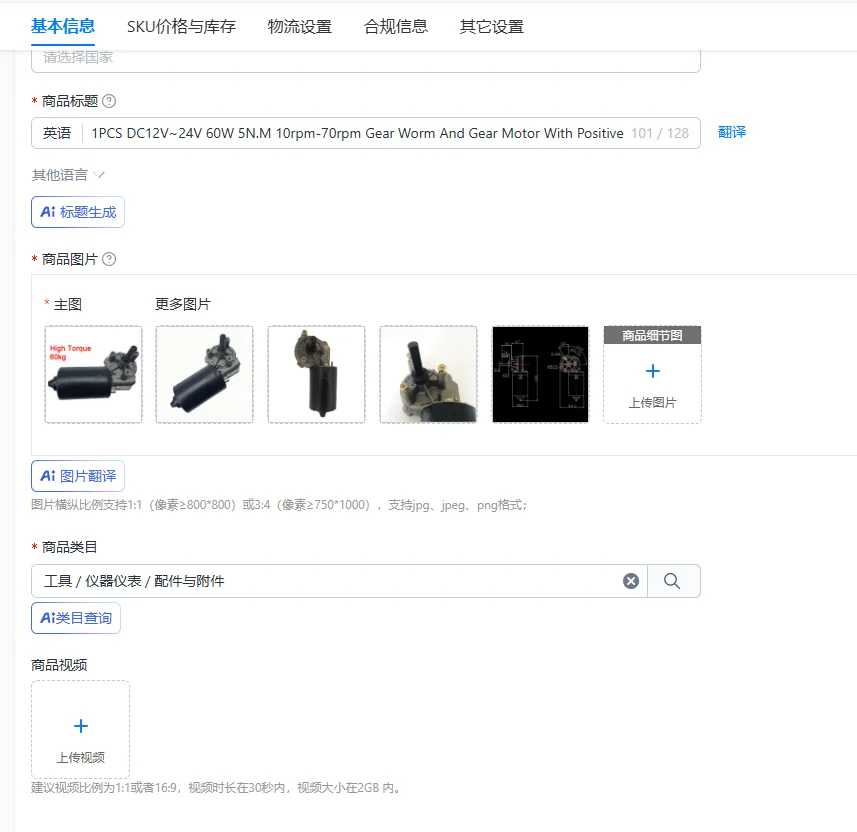Click help icon beside 商品标题
Image resolution: width=857 pixels, height=832 pixels.
click(x=109, y=101)
